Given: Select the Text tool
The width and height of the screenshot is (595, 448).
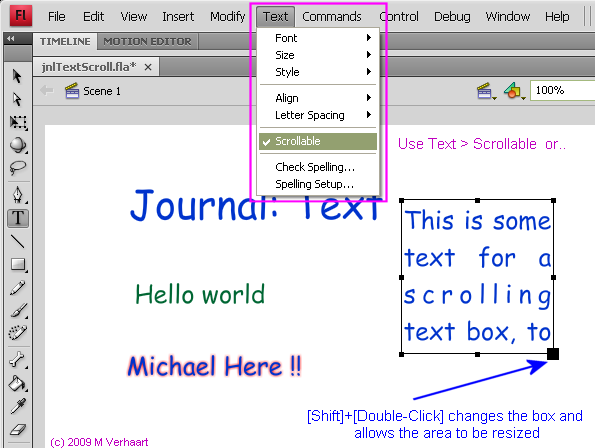Looking at the screenshot, I should (18, 218).
